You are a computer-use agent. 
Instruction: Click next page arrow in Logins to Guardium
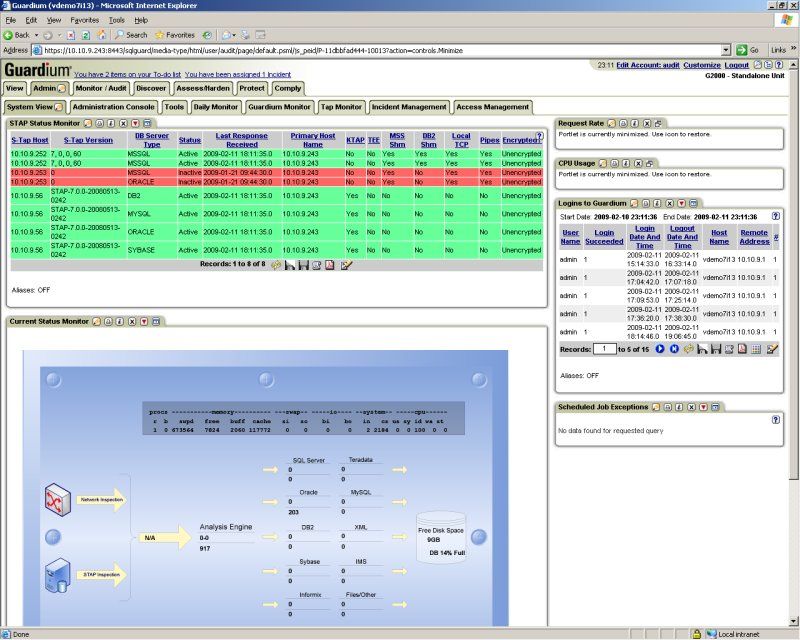660,349
